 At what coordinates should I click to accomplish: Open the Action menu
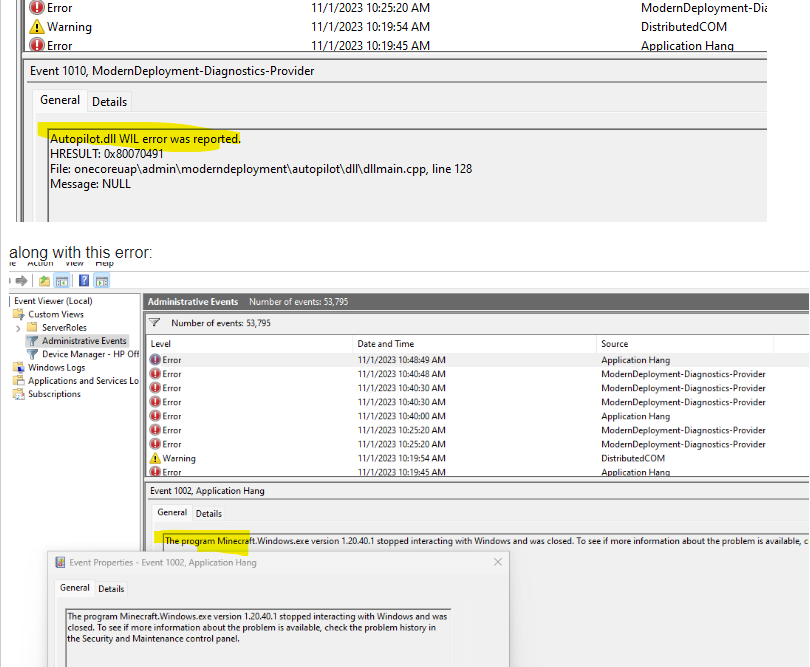point(40,263)
